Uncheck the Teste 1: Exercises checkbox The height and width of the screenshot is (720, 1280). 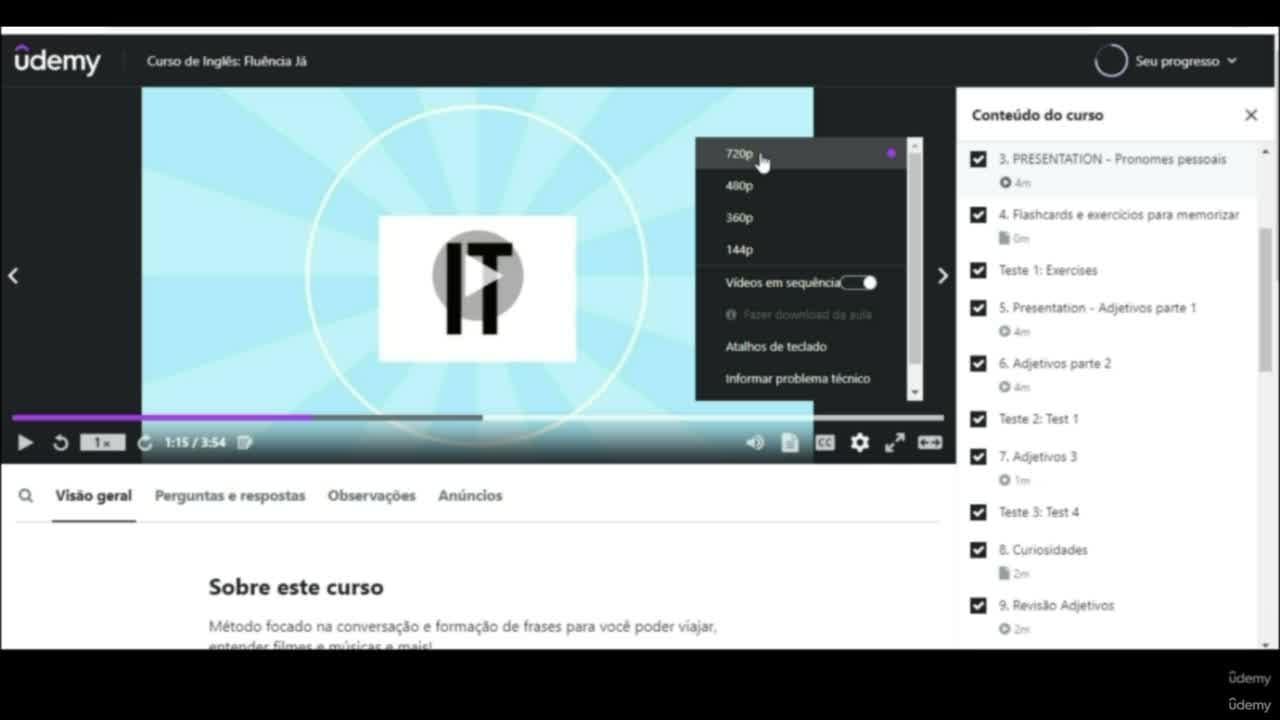[x=978, y=270]
